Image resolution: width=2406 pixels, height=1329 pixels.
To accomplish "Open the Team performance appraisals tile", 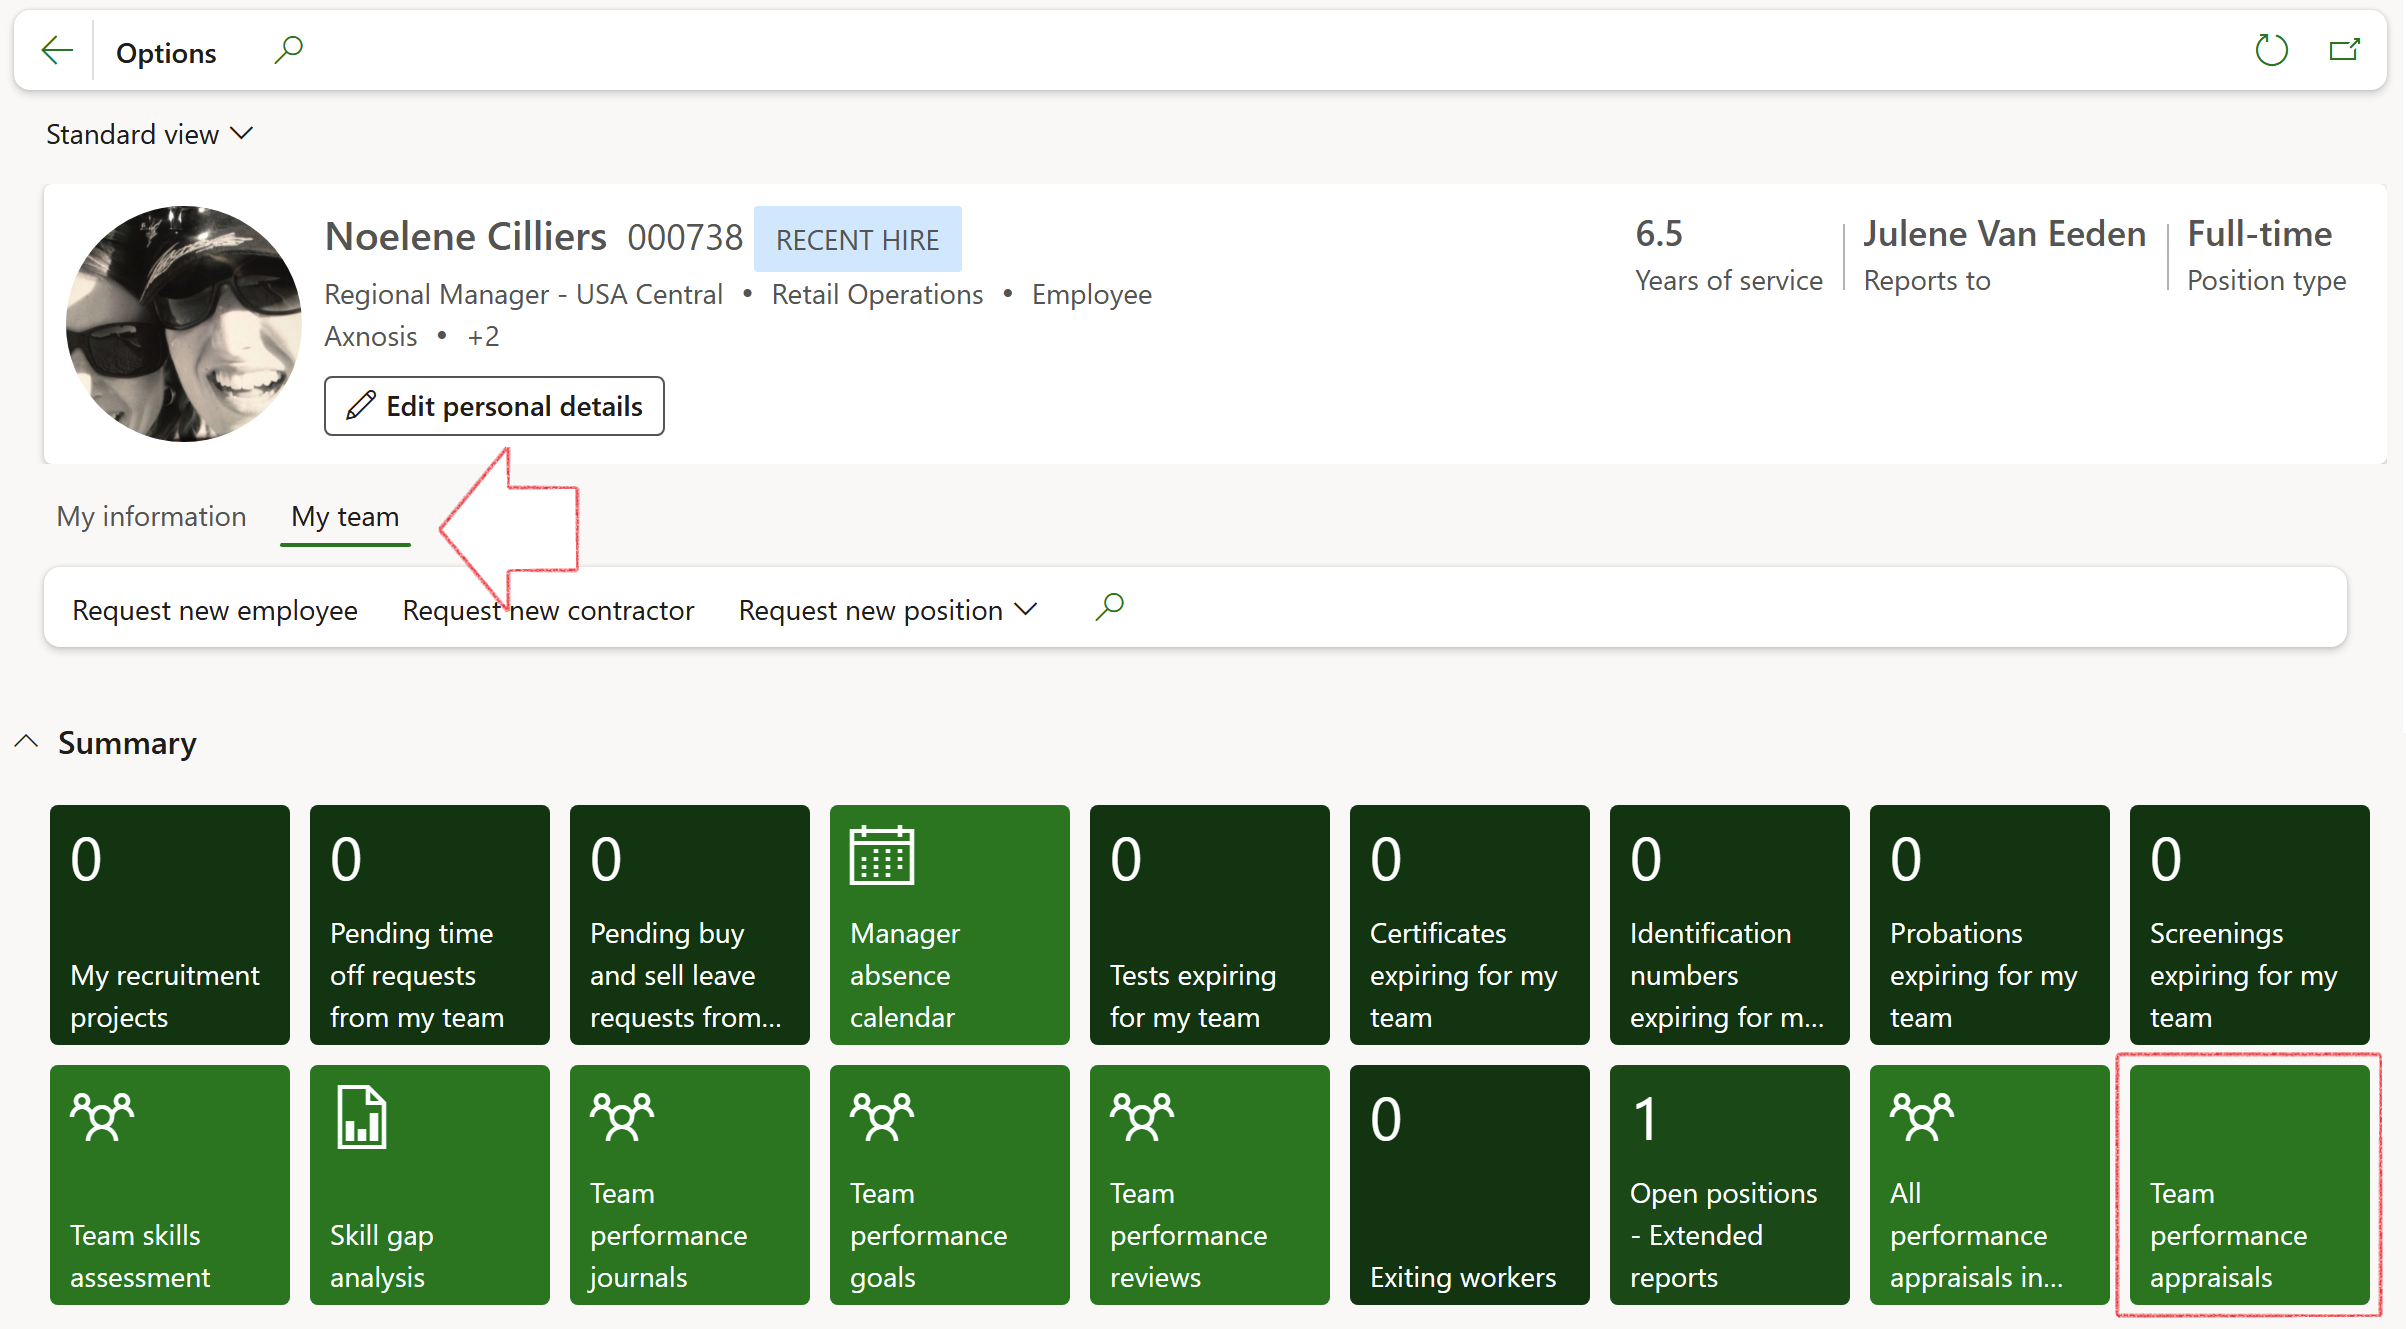I will coord(2249,1184).
